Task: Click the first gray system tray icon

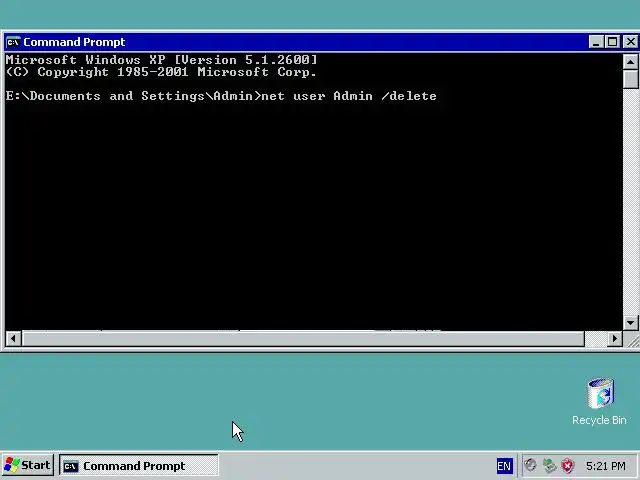Action: [x=530, y=465]
